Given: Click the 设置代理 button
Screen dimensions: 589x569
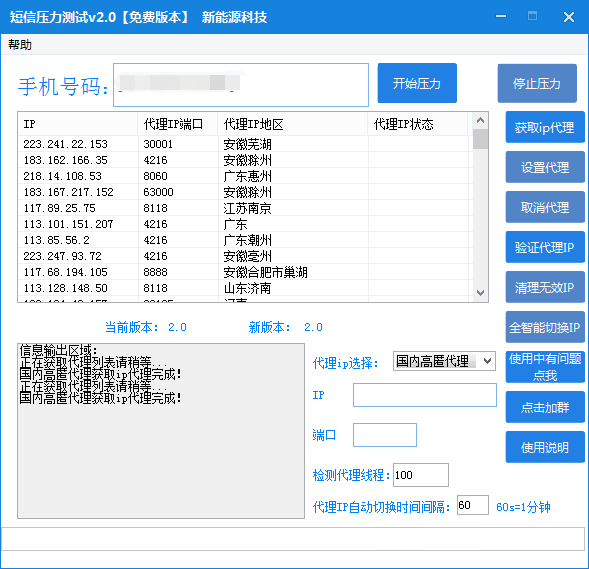Looking at the screenshot, I should (x=545, y=167).
